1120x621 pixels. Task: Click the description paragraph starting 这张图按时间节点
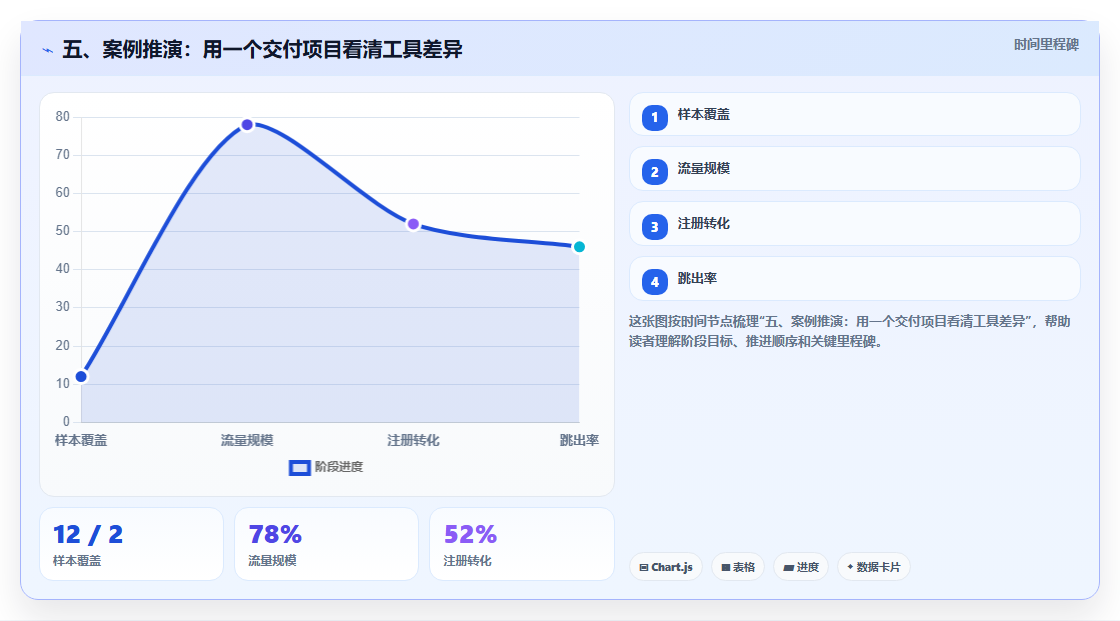tap(849, 332)
